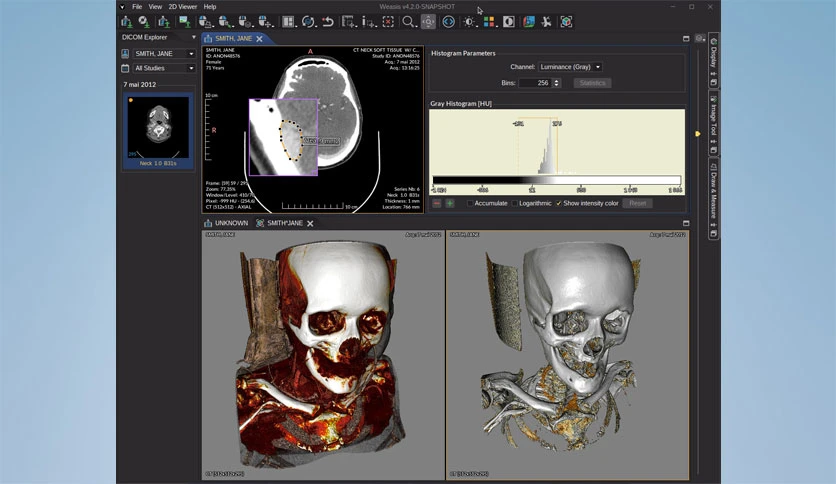Click the Import DICOM toolbar icon

point(127,22)
